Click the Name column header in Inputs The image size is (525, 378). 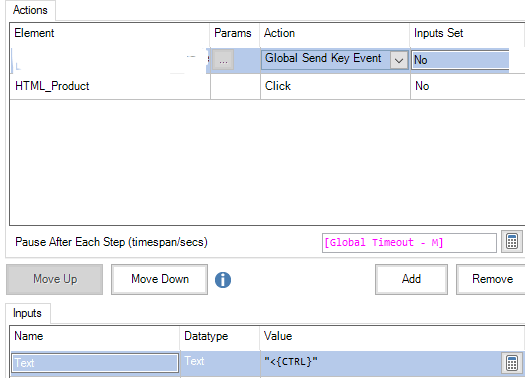tap(95, 336)
